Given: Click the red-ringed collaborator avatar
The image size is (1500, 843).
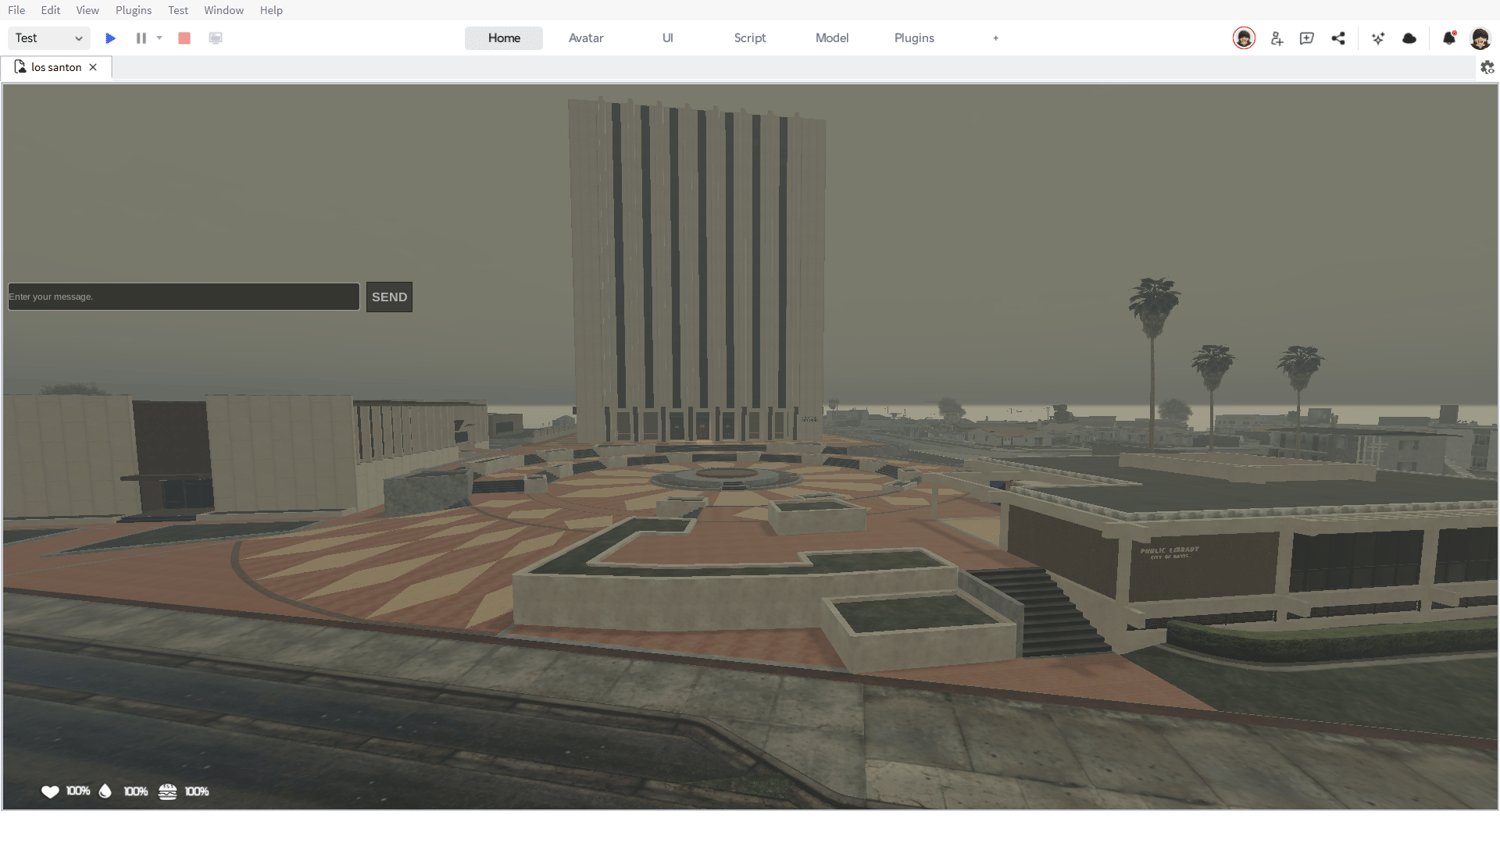Looking at the screenshot, I should tap(1244, 38).
